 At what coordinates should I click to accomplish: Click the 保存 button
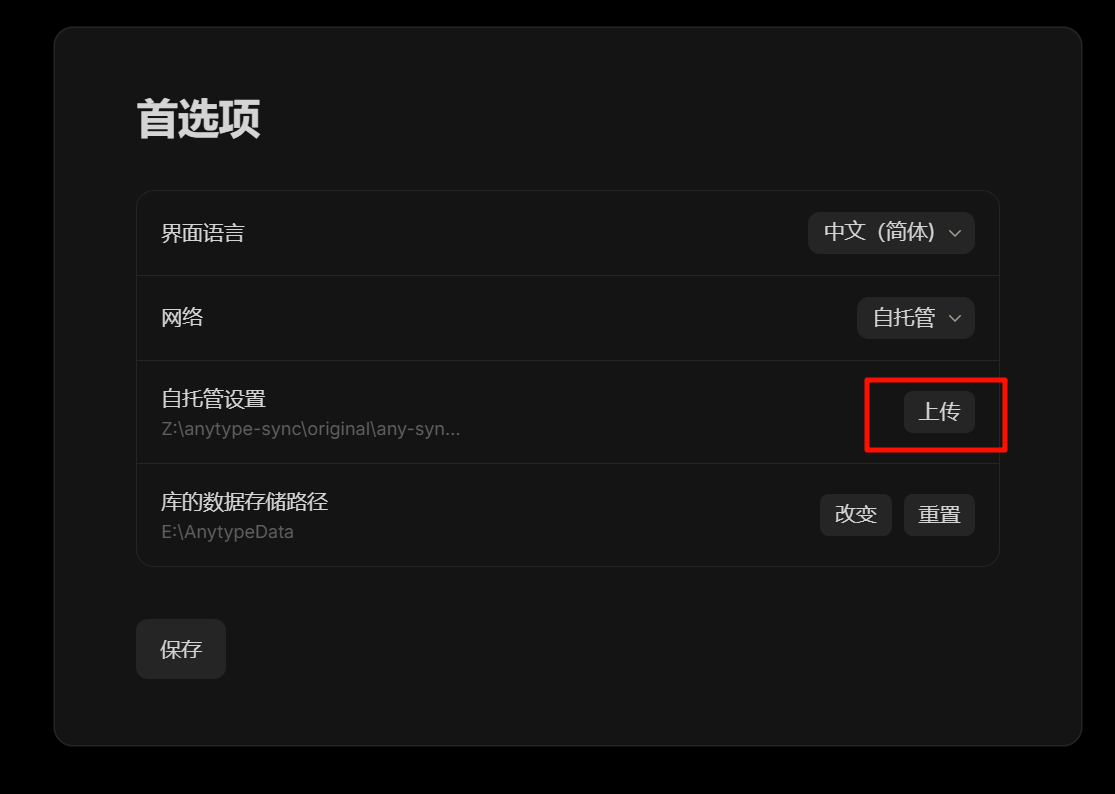(x=181, y=649)
